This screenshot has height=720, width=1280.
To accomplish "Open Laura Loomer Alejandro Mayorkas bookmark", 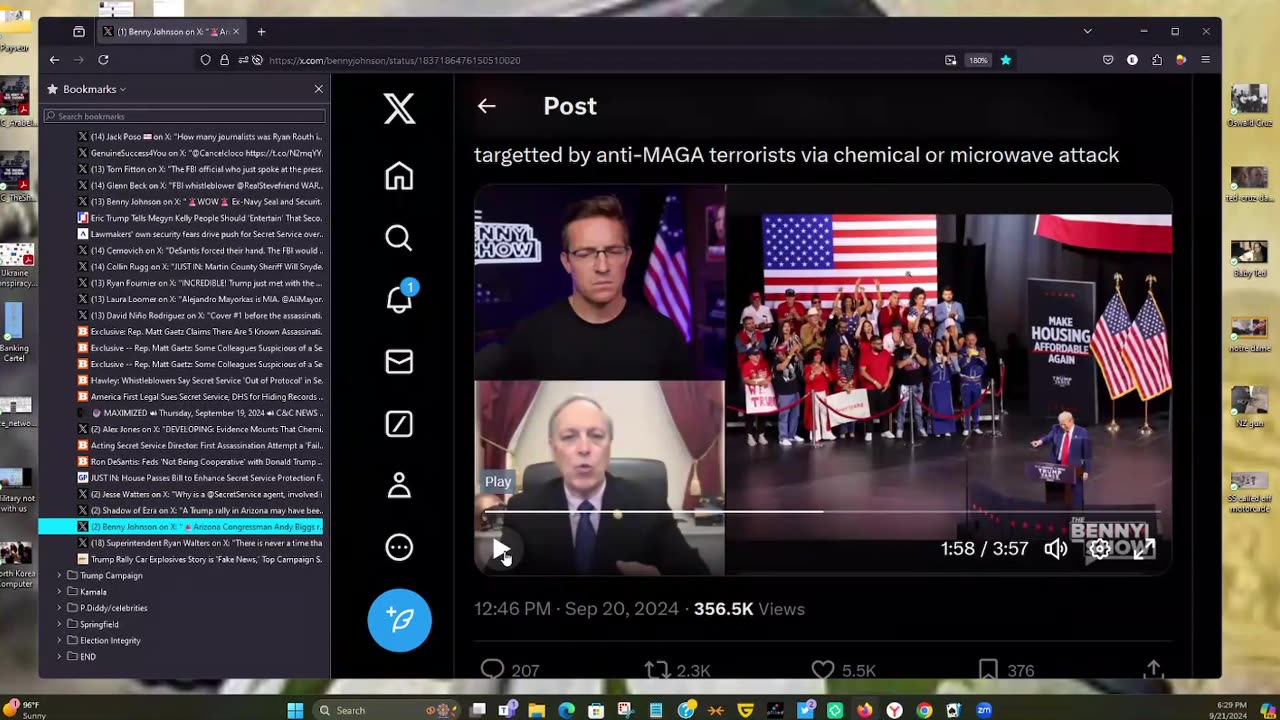I will point(200,299).
